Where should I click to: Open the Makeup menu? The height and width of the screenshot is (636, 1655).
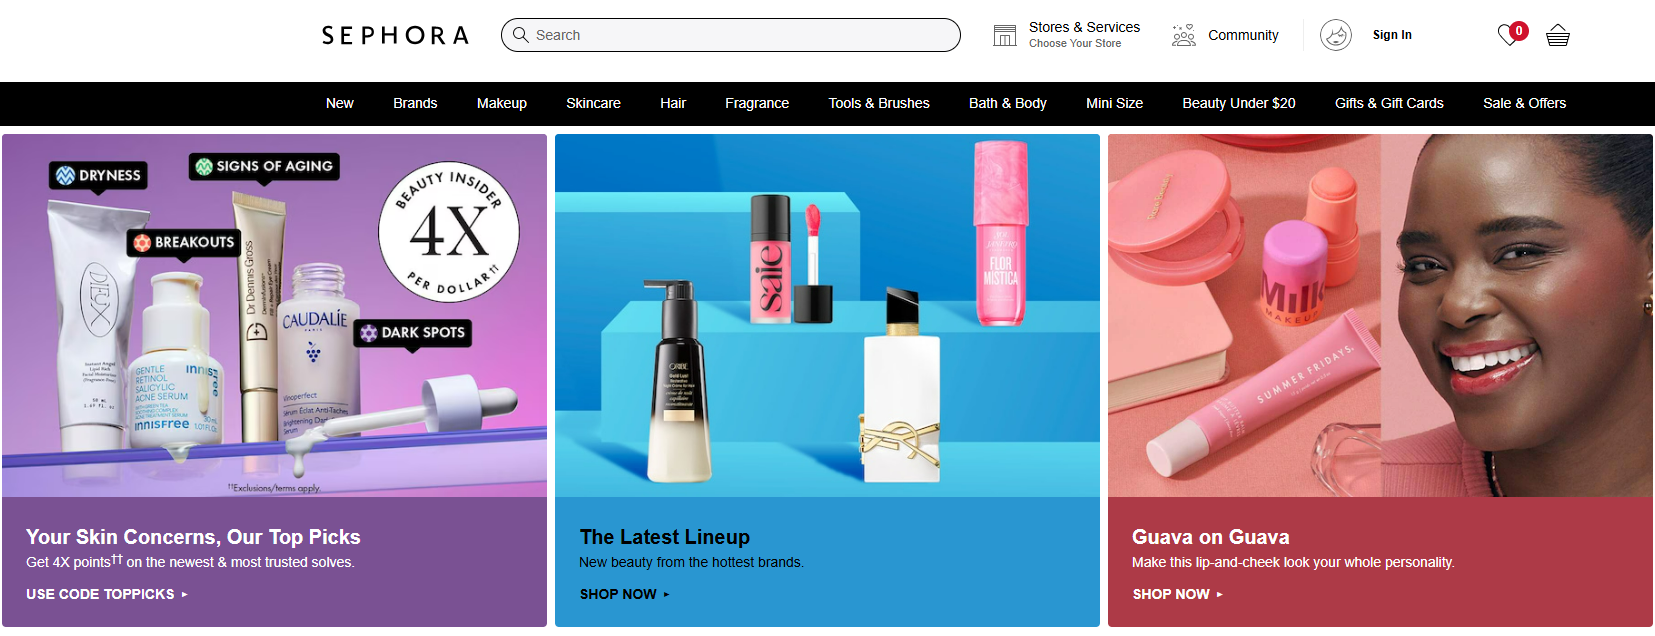tap(502, 103)
